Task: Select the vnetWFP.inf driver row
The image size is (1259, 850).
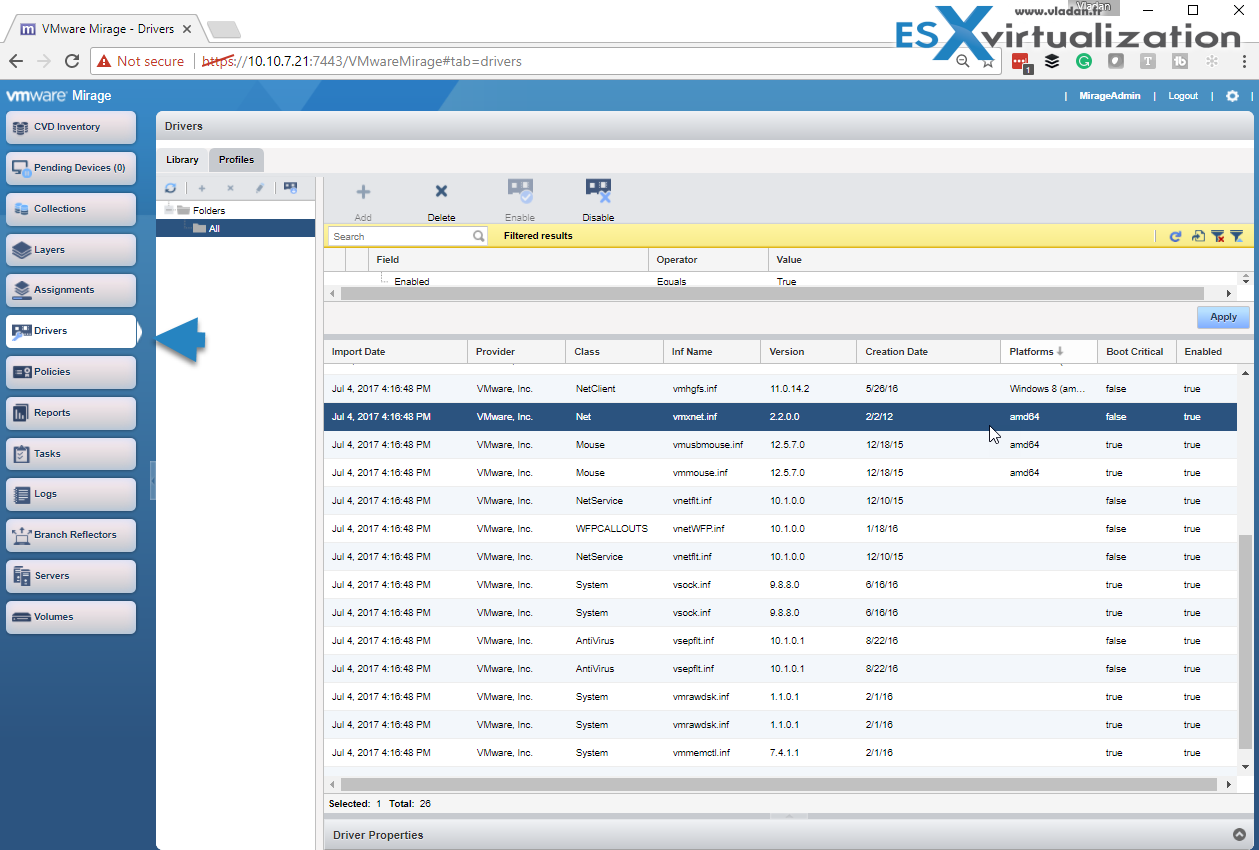Action: tap(780, 529)
